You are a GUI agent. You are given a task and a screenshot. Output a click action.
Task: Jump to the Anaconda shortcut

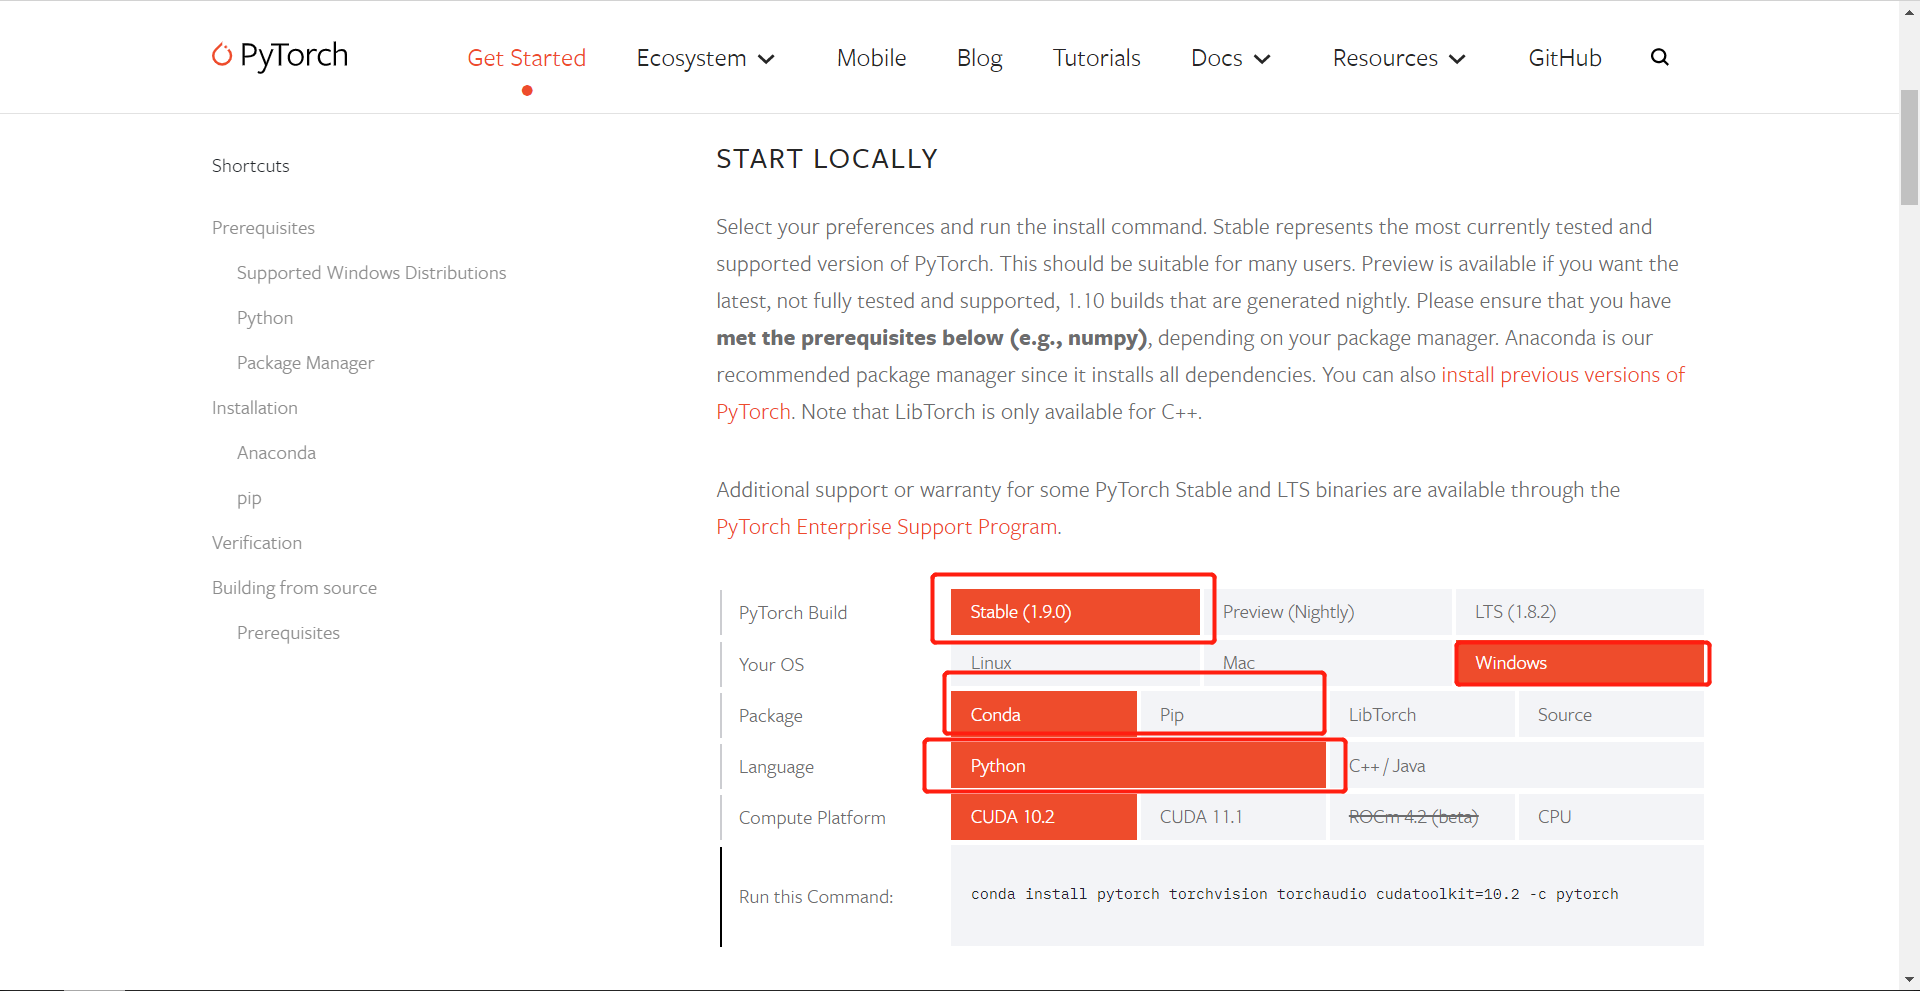click(276, 453)
